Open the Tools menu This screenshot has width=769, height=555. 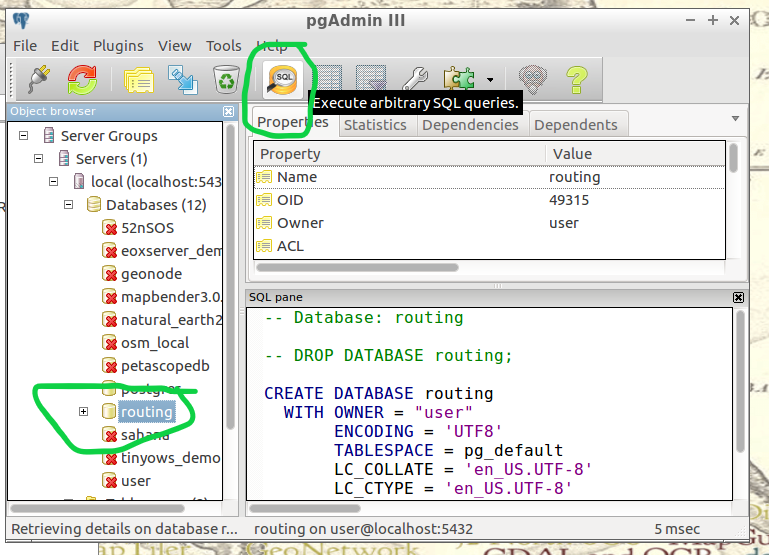pos(223,46)
